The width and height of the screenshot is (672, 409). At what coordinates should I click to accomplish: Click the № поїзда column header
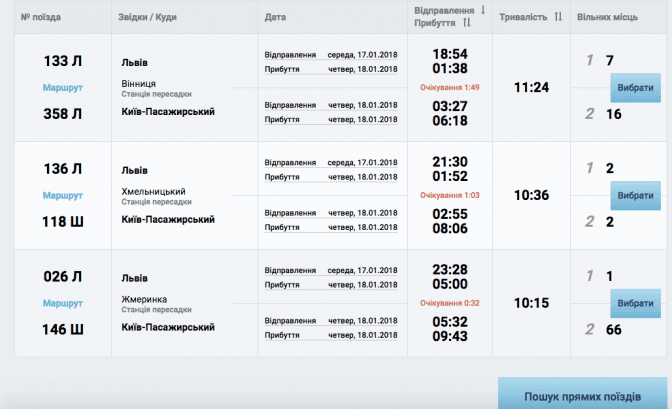(x=41, y=17)
